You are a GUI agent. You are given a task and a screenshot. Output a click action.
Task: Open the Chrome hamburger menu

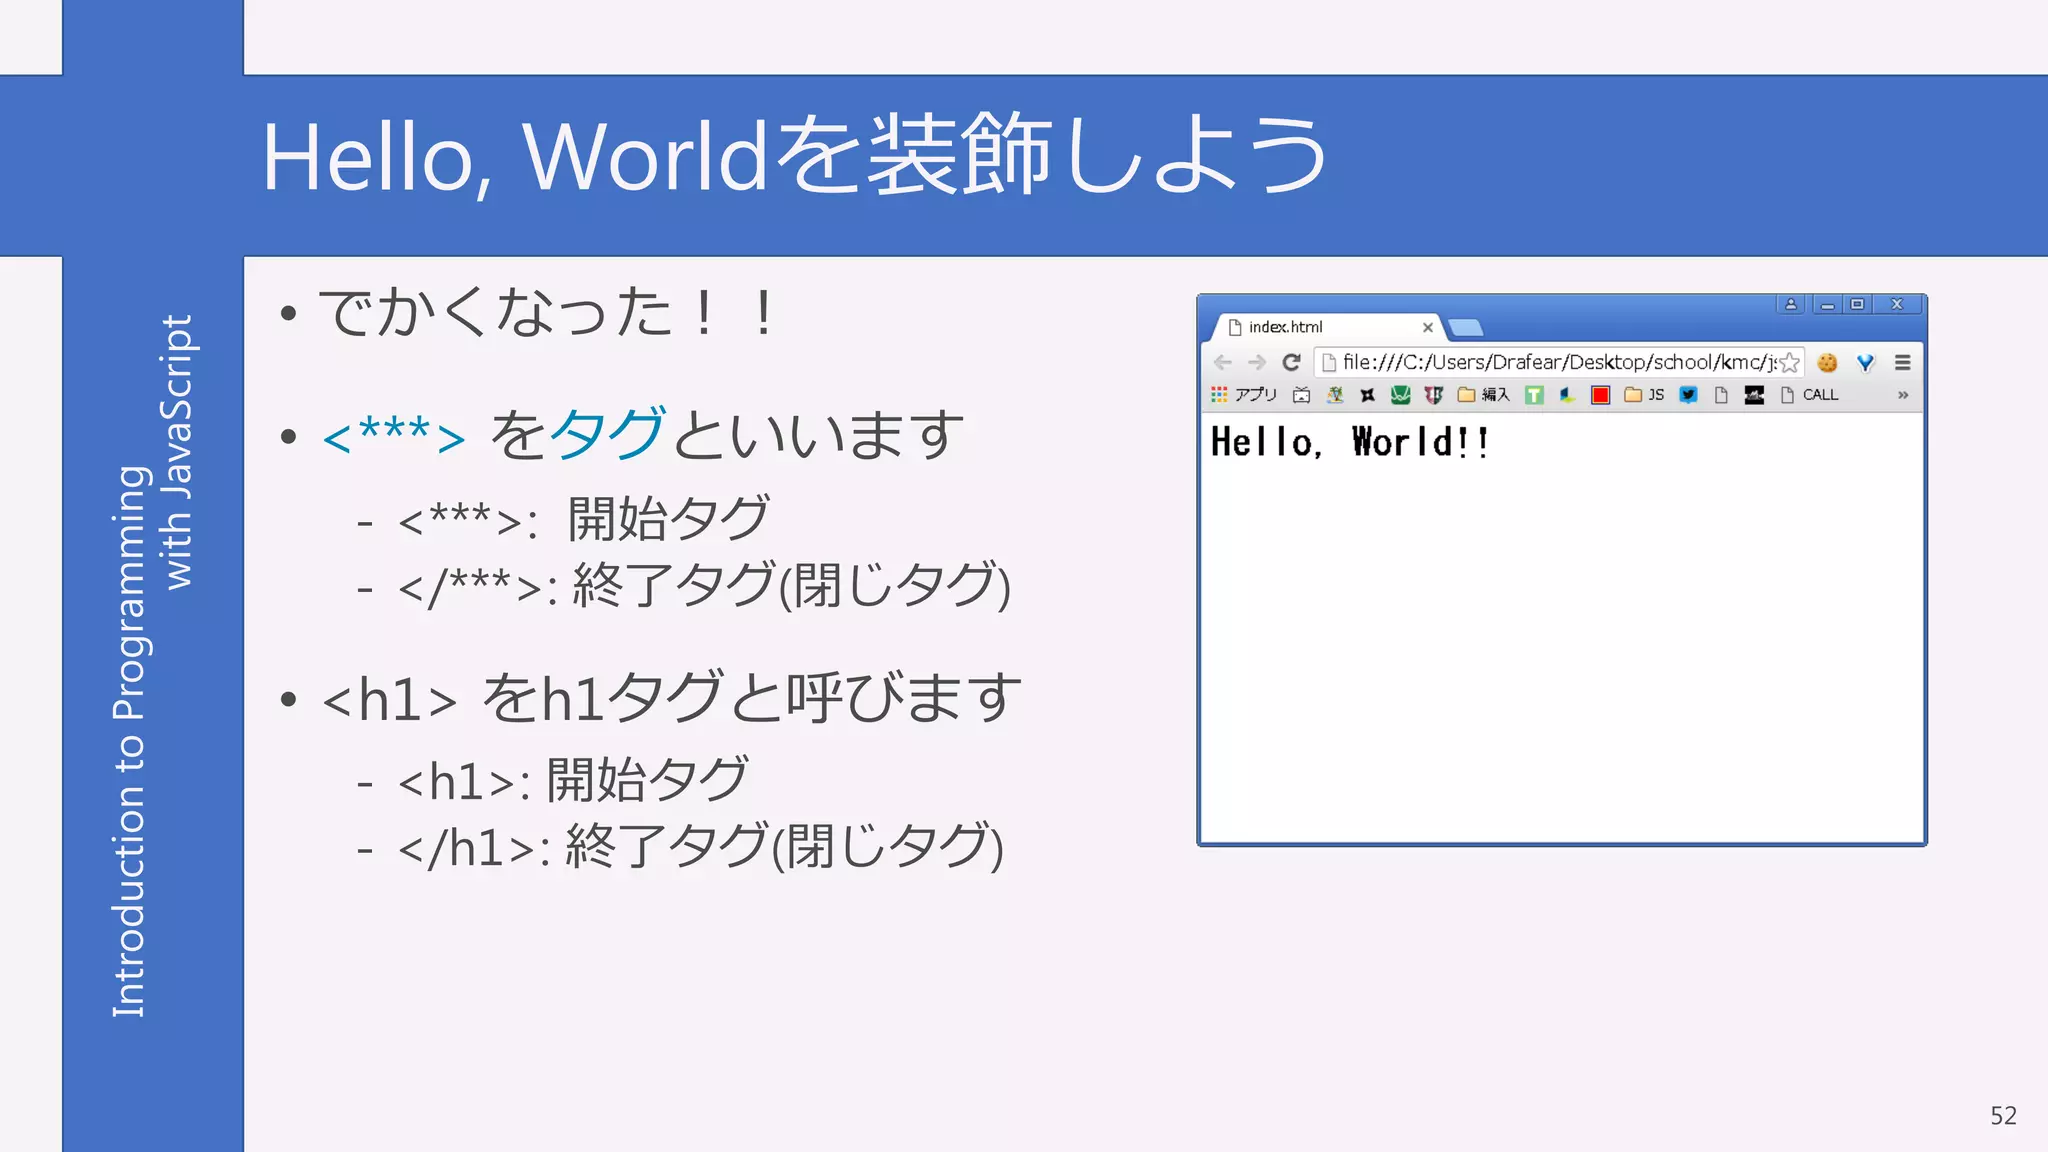click(1903, 363)
